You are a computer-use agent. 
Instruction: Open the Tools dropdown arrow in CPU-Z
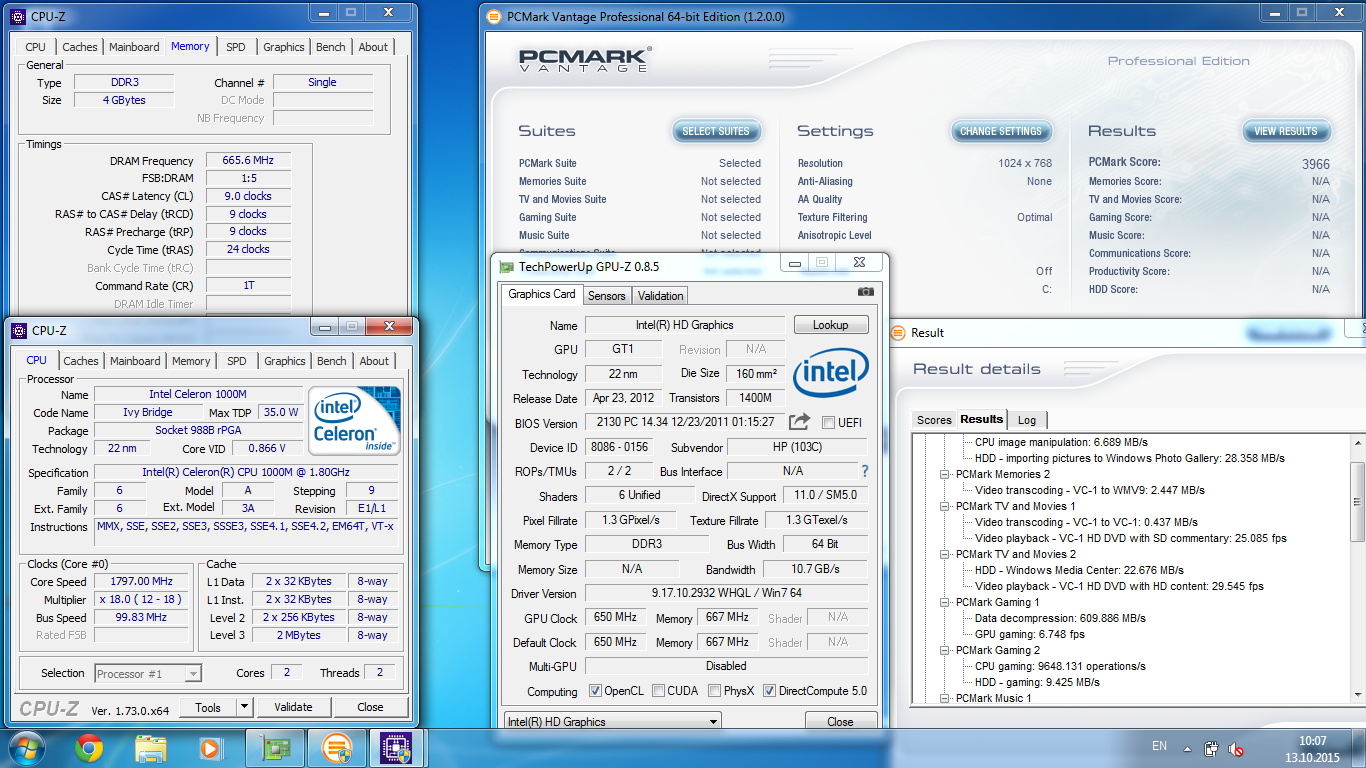244,707
